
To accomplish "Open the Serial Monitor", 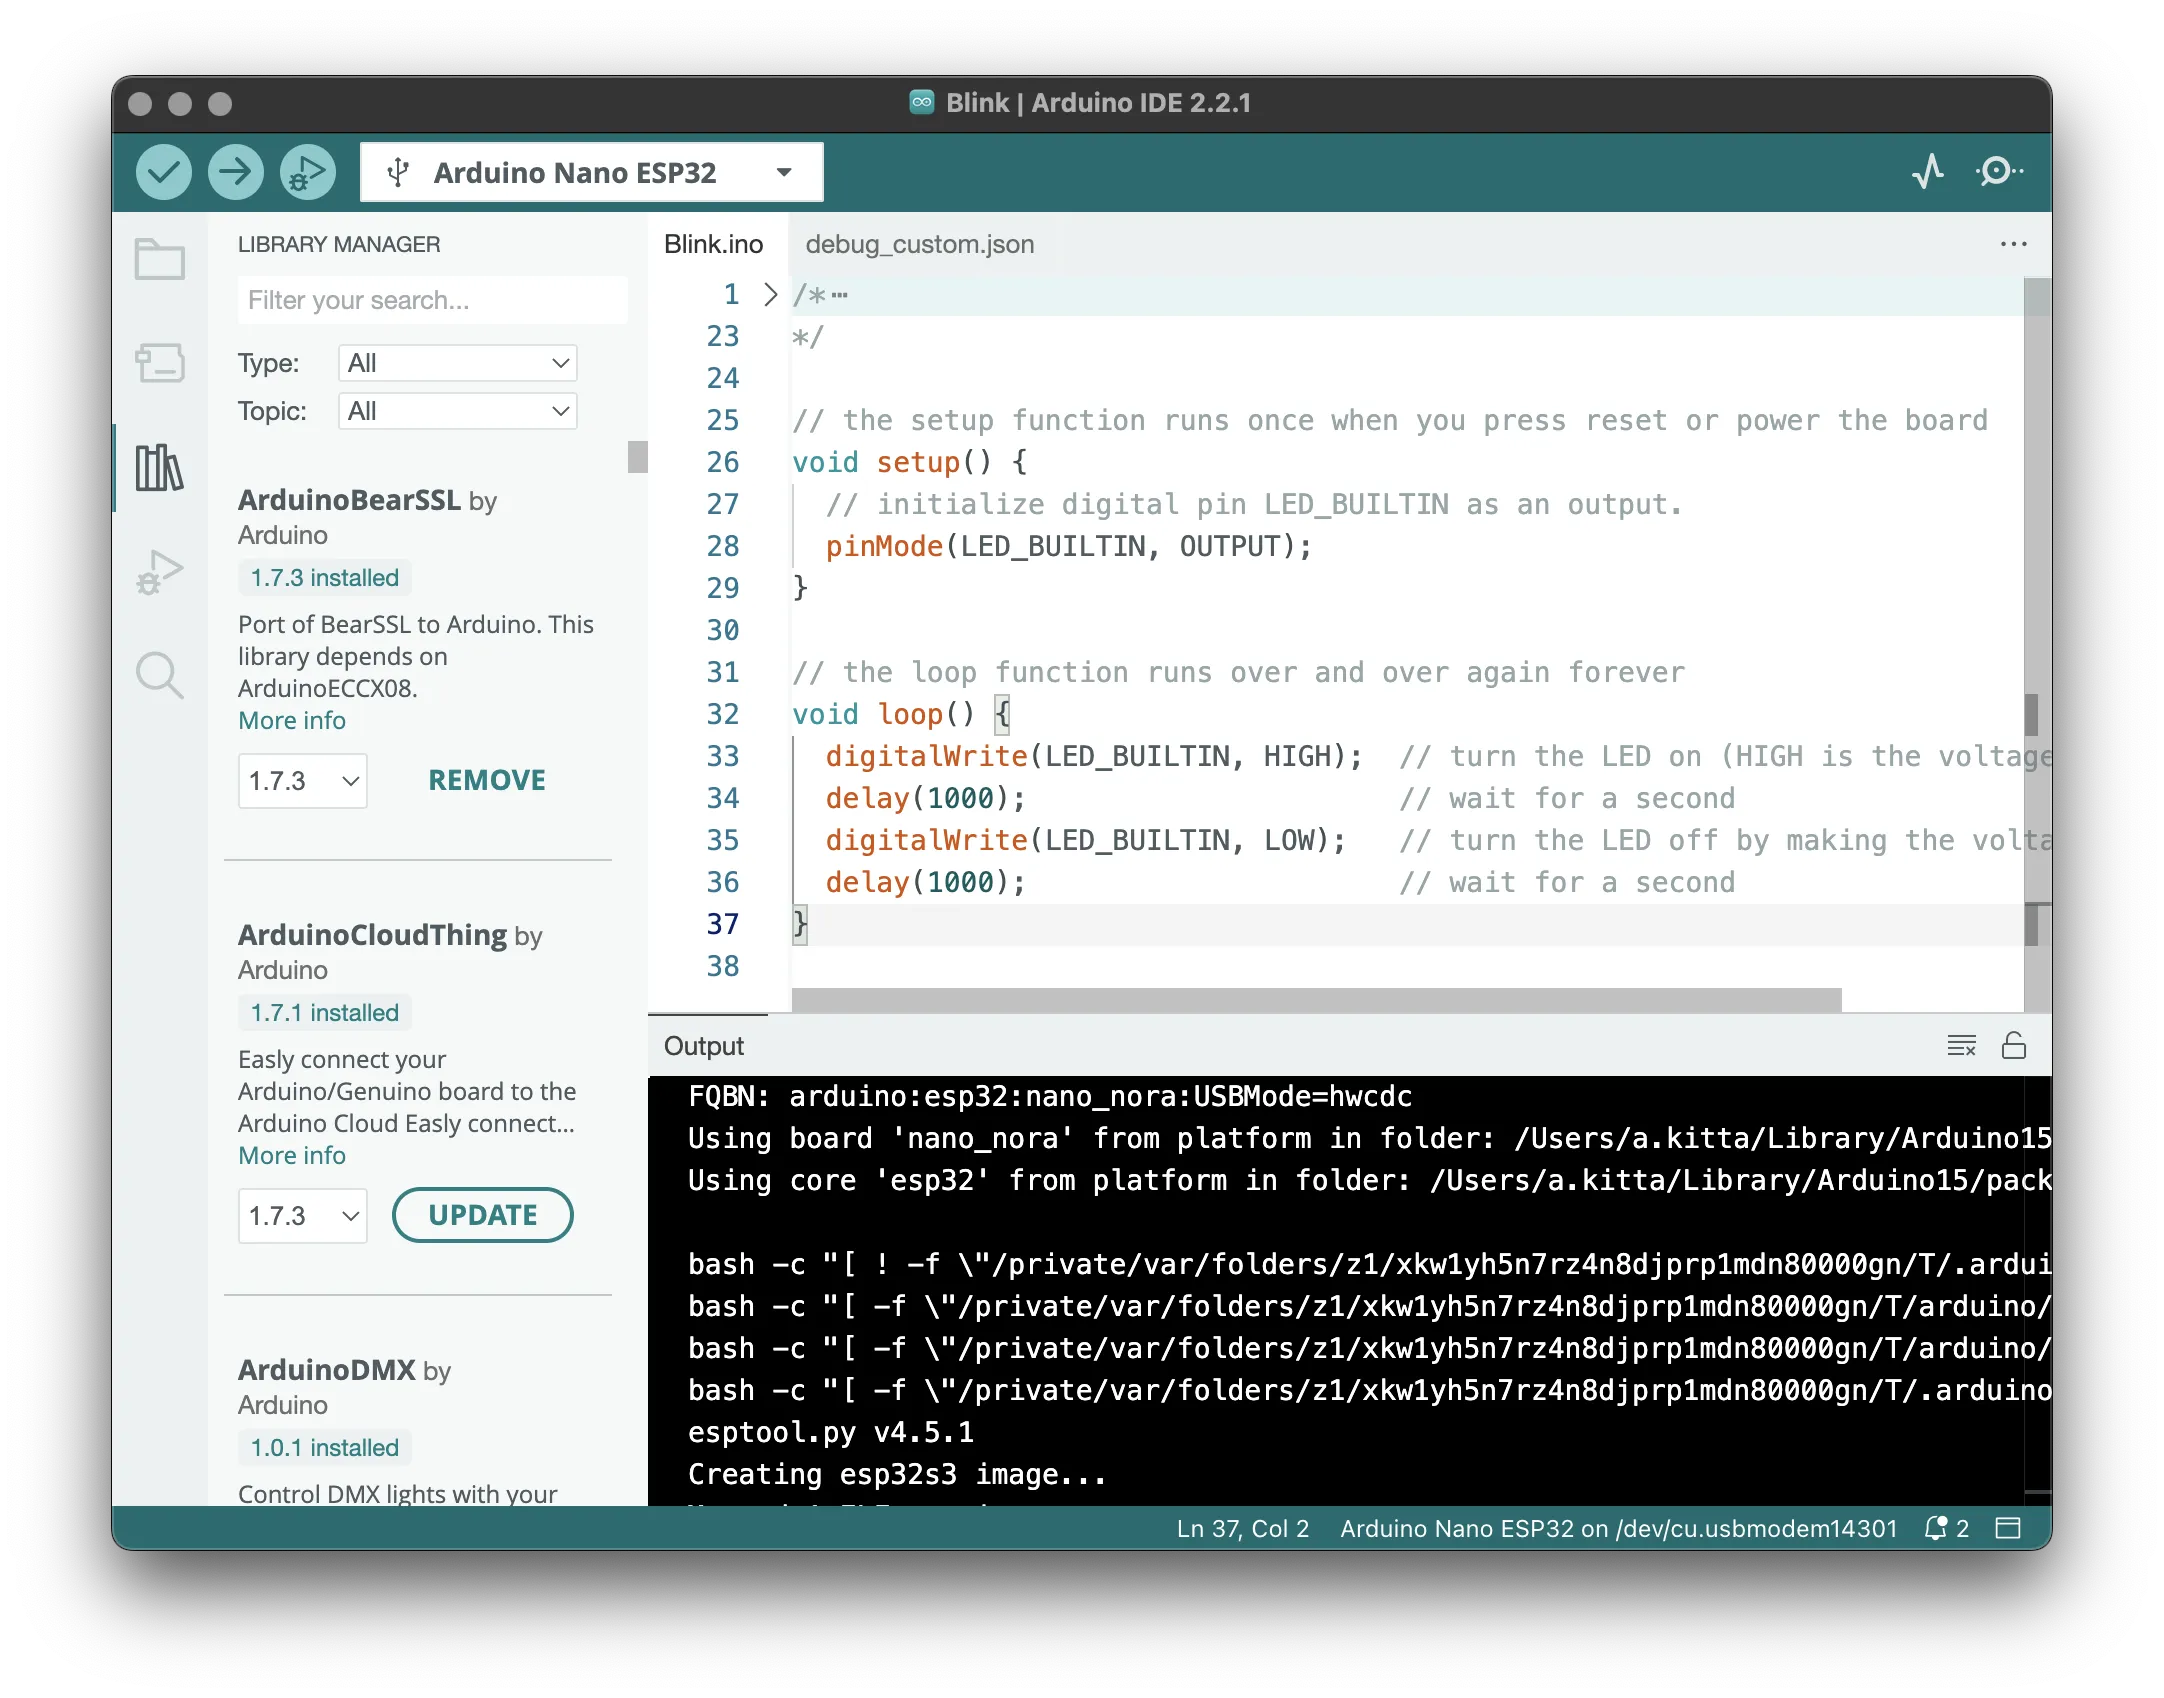I will point(1998,172).
